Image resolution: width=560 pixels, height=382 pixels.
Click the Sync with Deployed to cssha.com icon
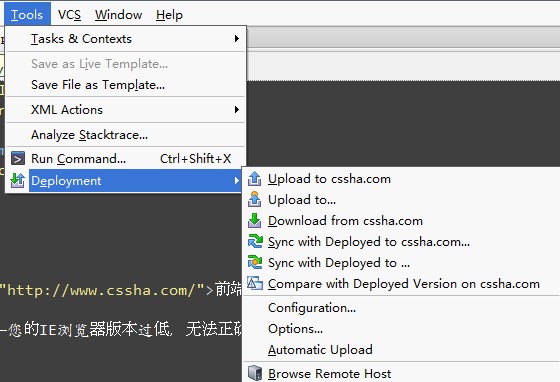pos(255,241)
